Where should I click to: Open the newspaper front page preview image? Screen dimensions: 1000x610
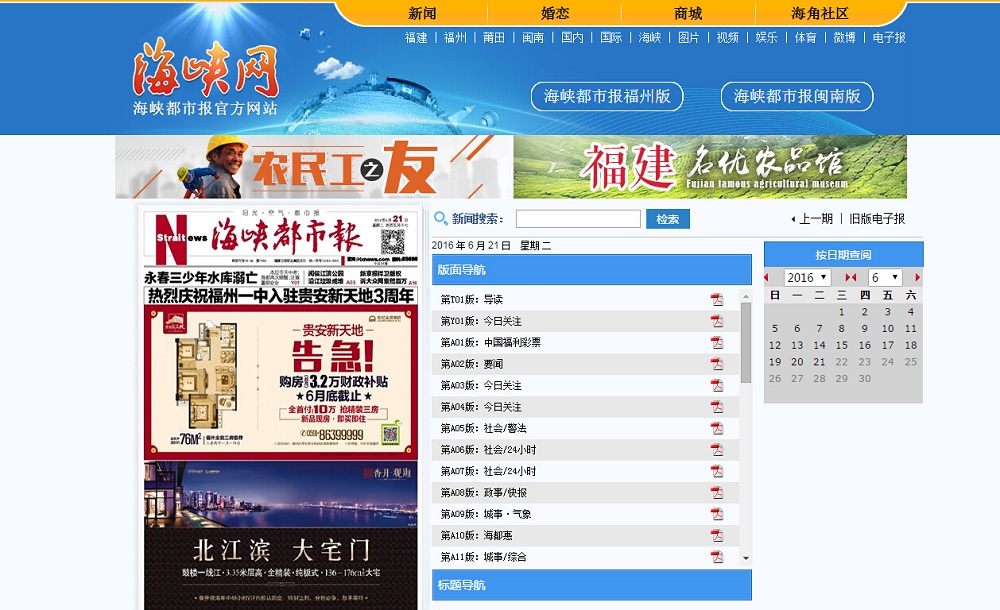[x=281, y=408]
